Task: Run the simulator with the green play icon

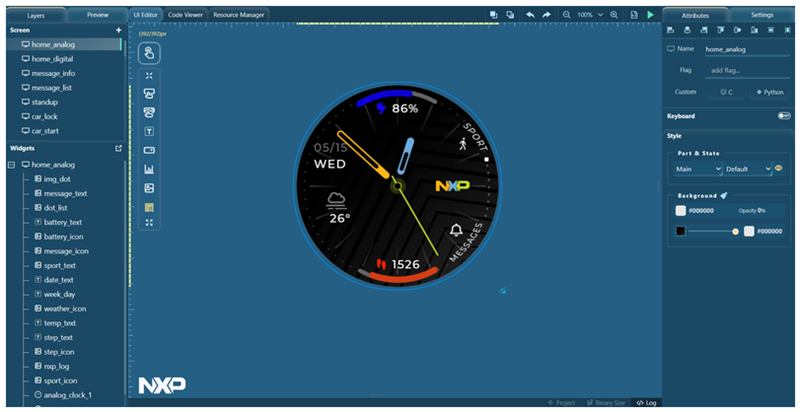Action: click(x=651, y=15)
